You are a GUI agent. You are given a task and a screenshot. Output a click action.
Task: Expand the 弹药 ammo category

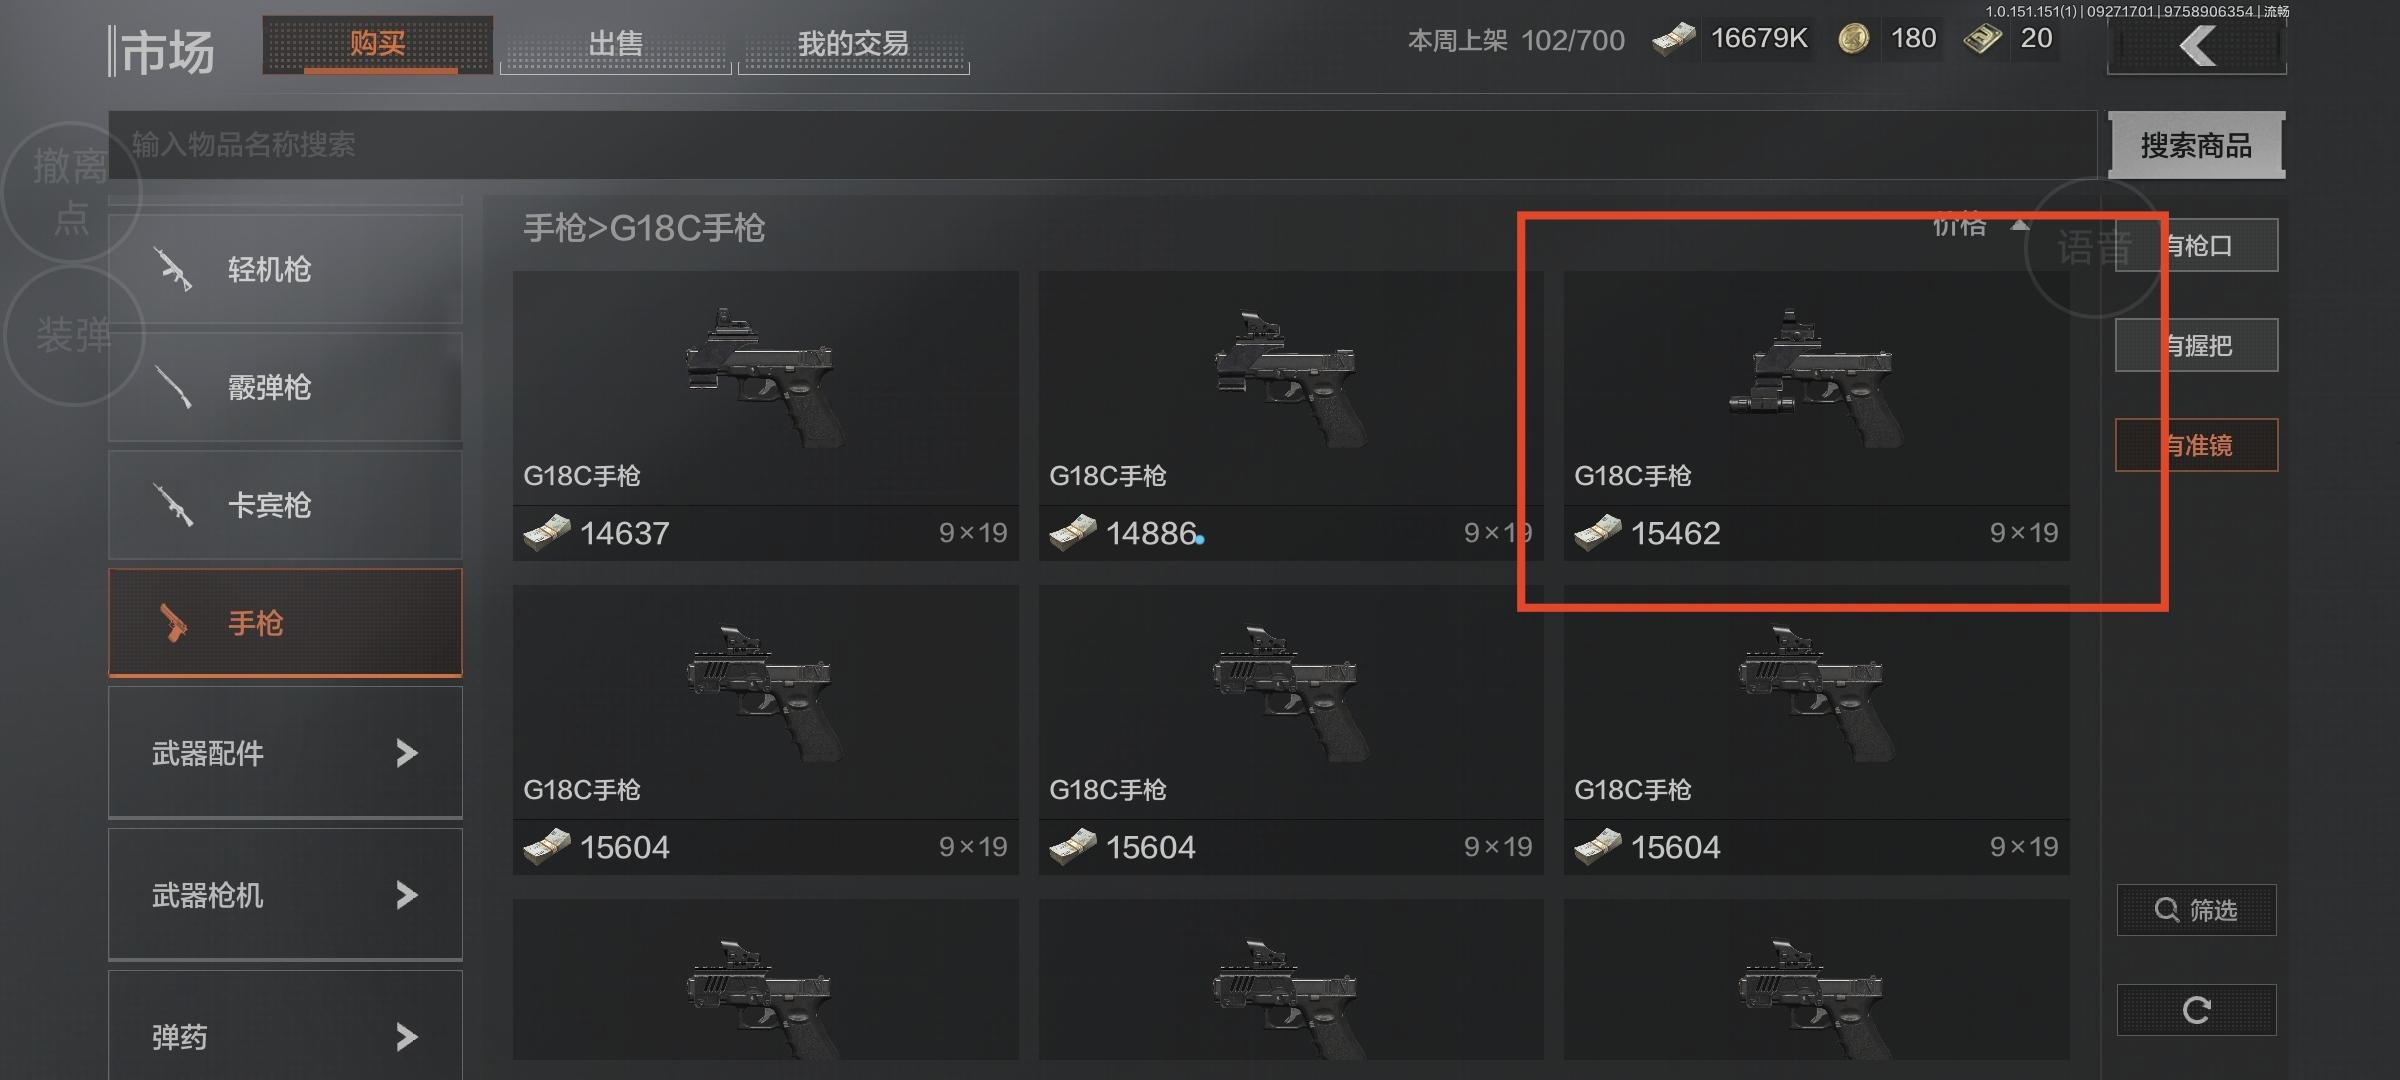pyautogui.click(x=285, y=1030)
